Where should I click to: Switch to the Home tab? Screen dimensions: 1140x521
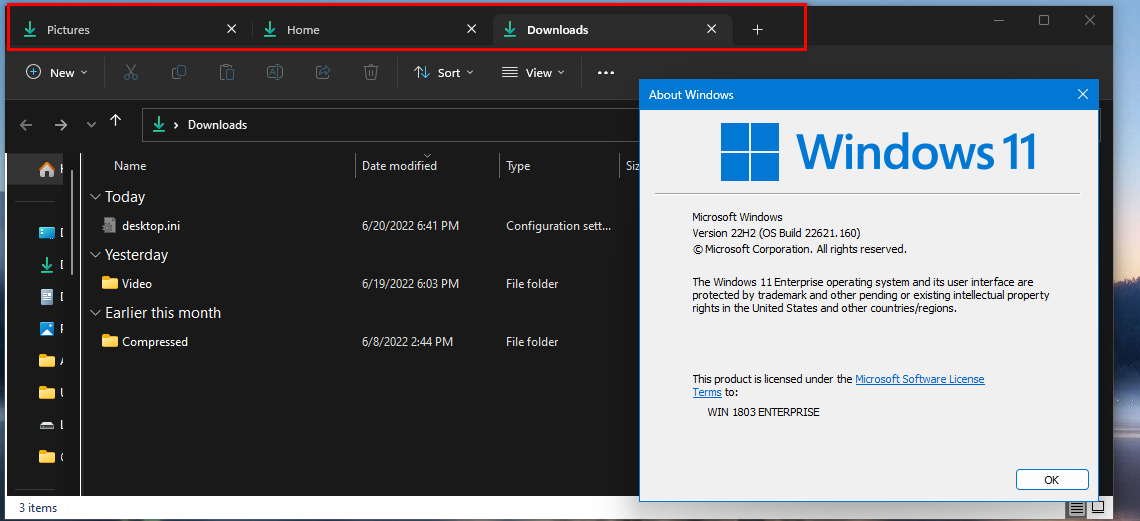(371, 30)
